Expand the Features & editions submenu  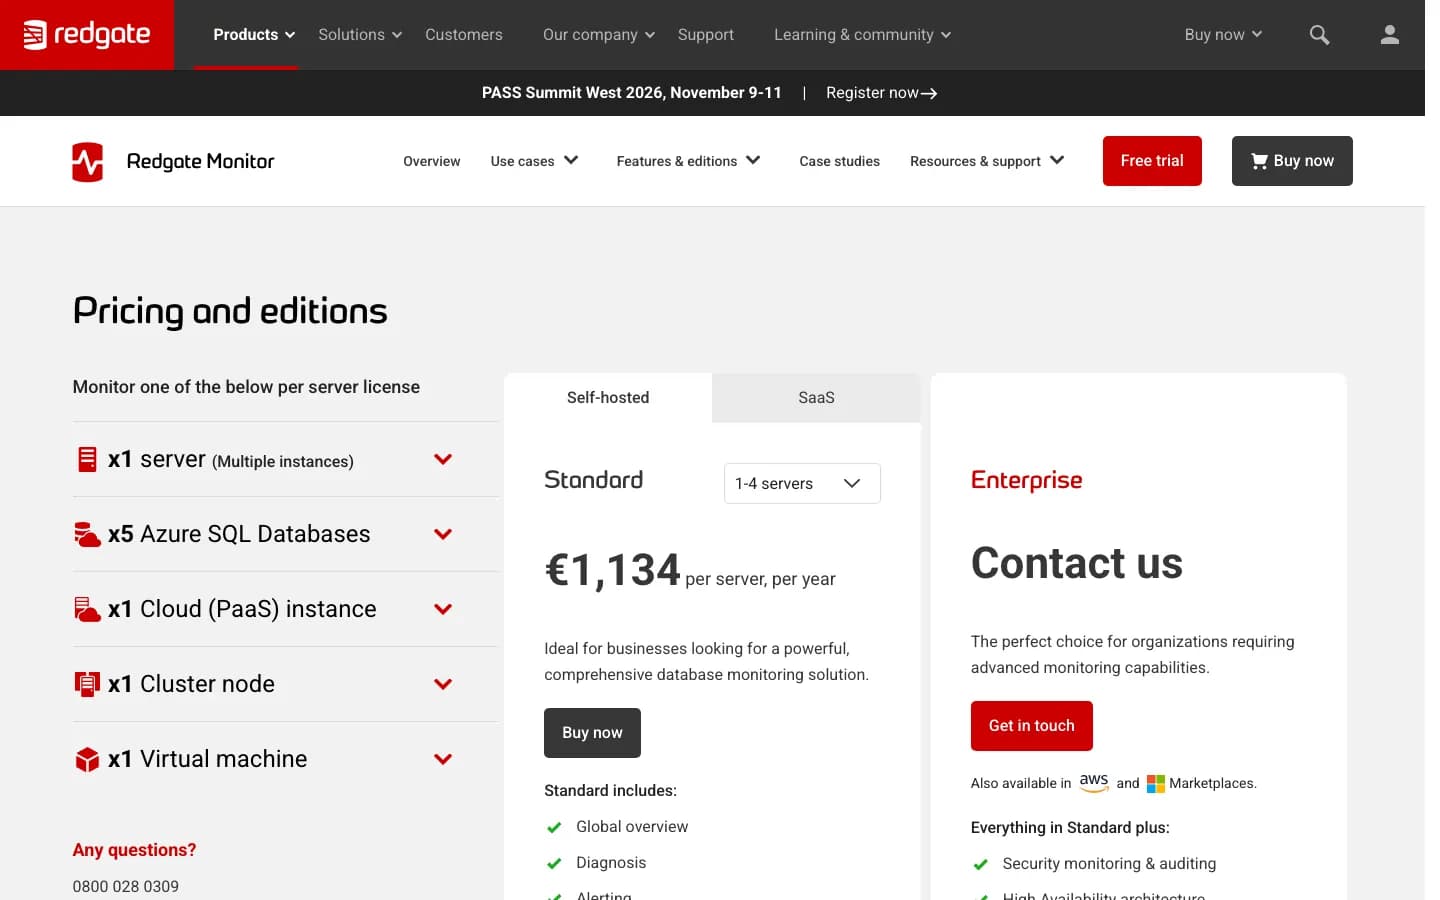[688, 161]
